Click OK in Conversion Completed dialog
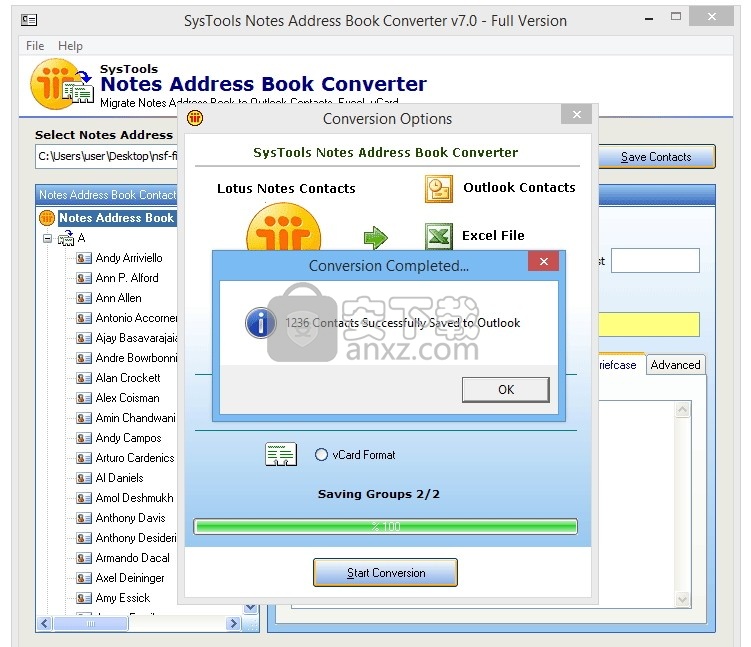Viewport: 751px width, 647px height. point(505,389)
